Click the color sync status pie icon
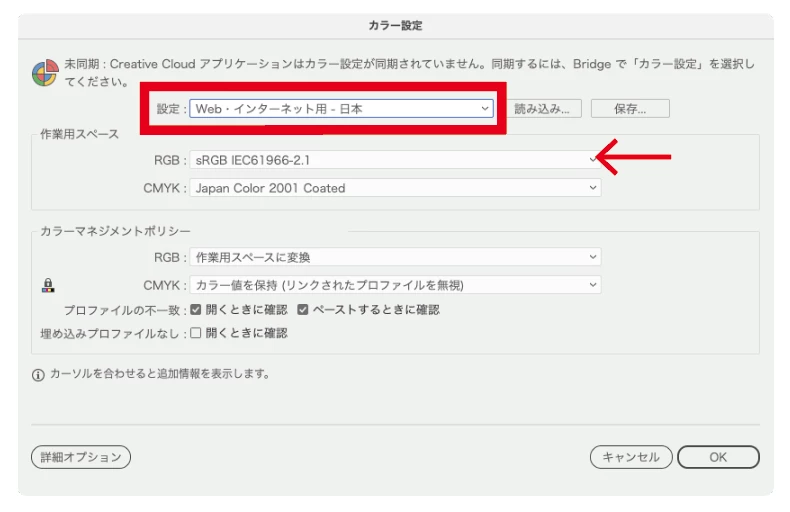The width and height of the screenshot is (790, 512). tap(45, 73)
